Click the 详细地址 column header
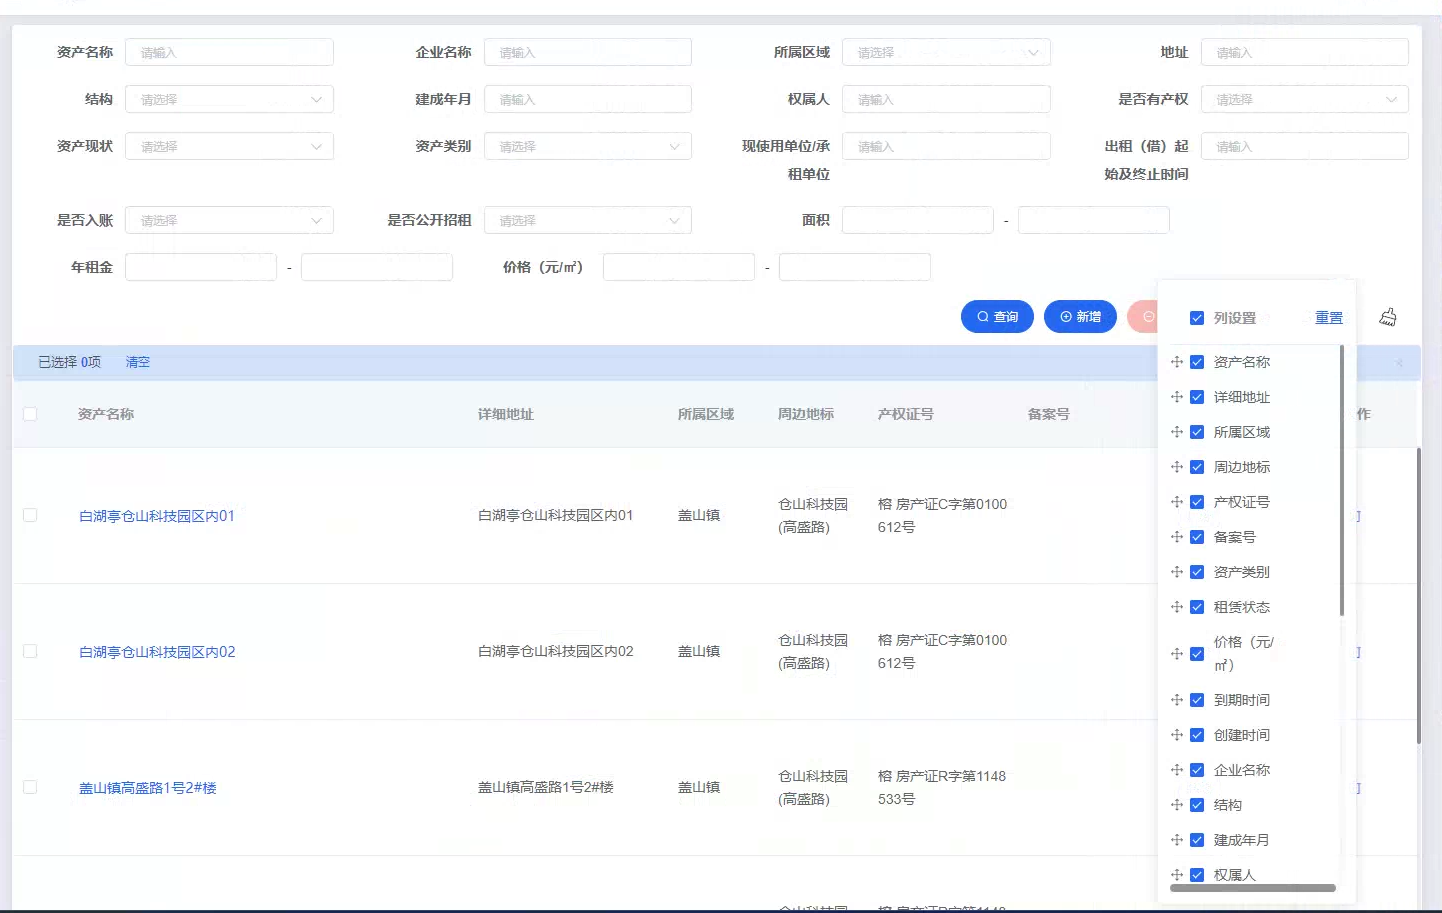This screenshot has width=1442, height=913. [506, 414]
